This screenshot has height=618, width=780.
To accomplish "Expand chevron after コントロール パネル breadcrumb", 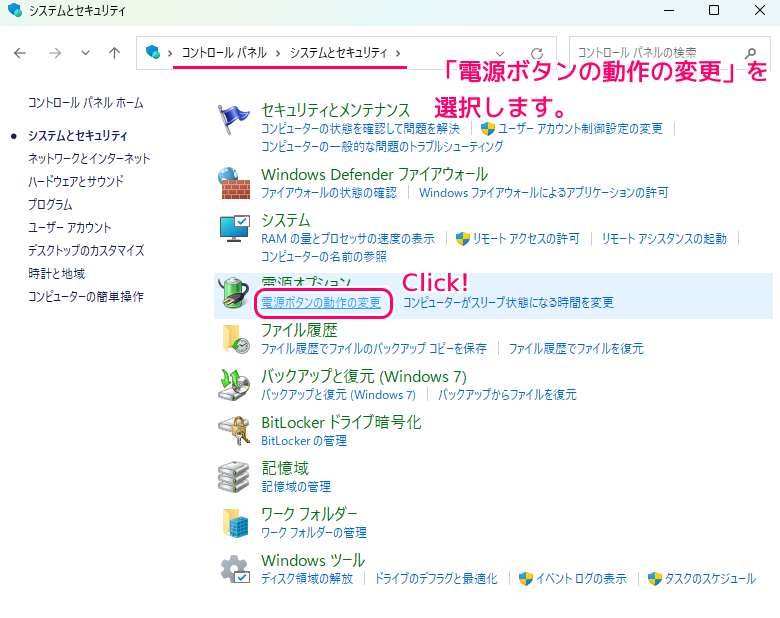I will click(x=278, y=53).
